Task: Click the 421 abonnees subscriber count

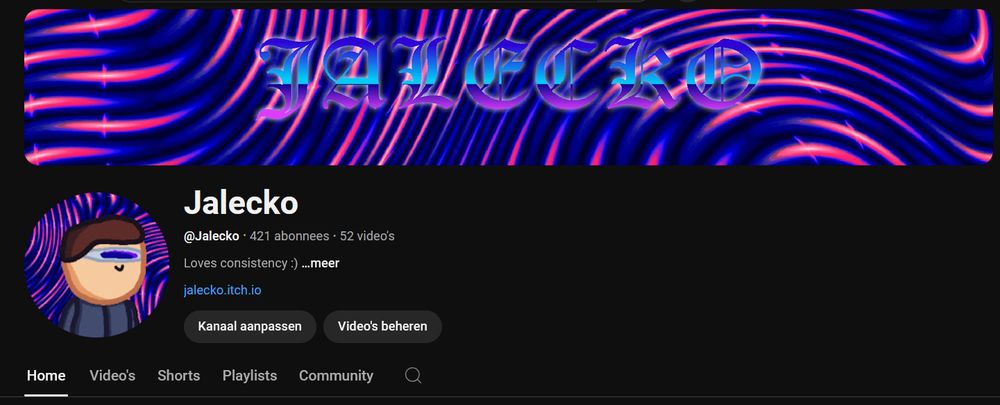Action: (x=290, y=236)
